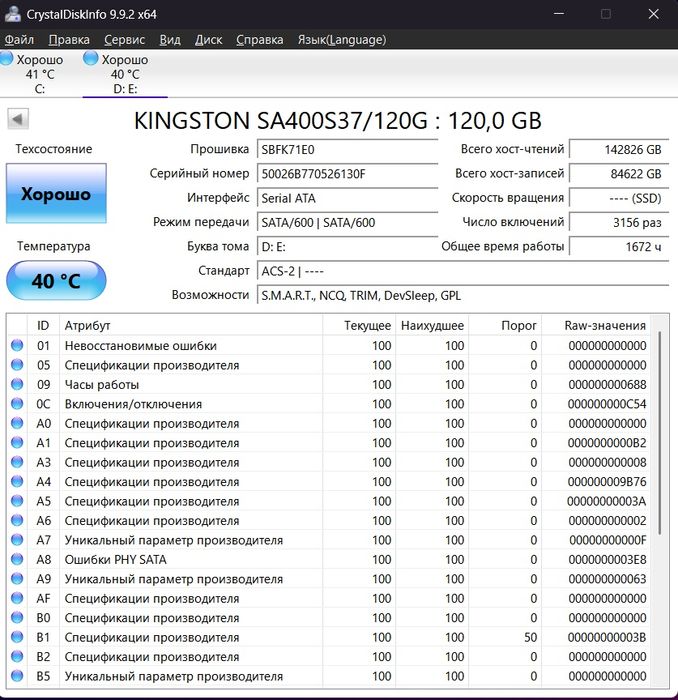This screenshot has width=678, height=700.
Task: Click the blue status icon for row A0
Action: coord(17,423)
